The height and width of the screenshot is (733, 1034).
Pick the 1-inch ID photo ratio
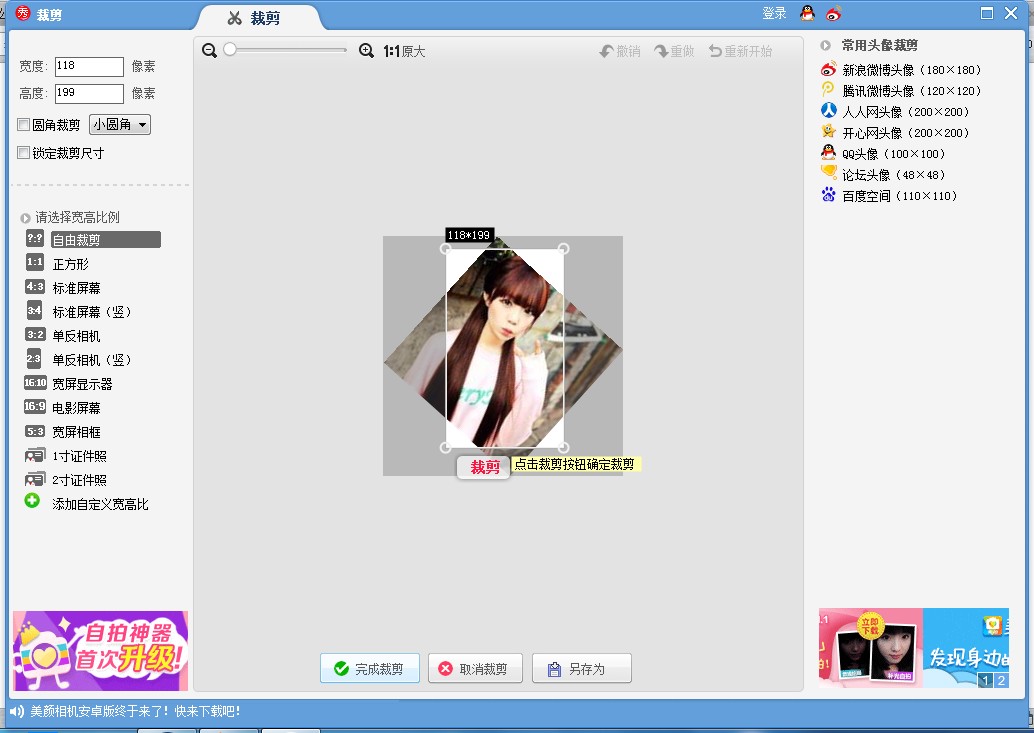coord(79,456)
